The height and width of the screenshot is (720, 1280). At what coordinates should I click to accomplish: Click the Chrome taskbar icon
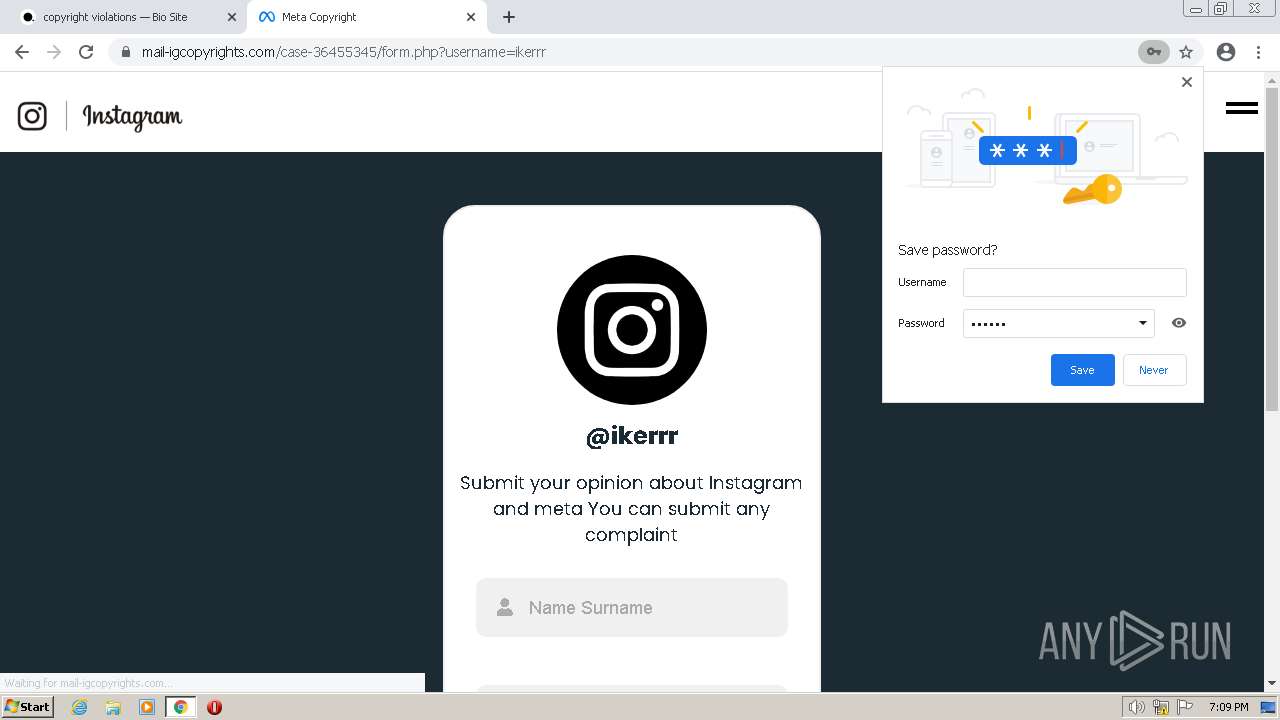tap(181, 707)
